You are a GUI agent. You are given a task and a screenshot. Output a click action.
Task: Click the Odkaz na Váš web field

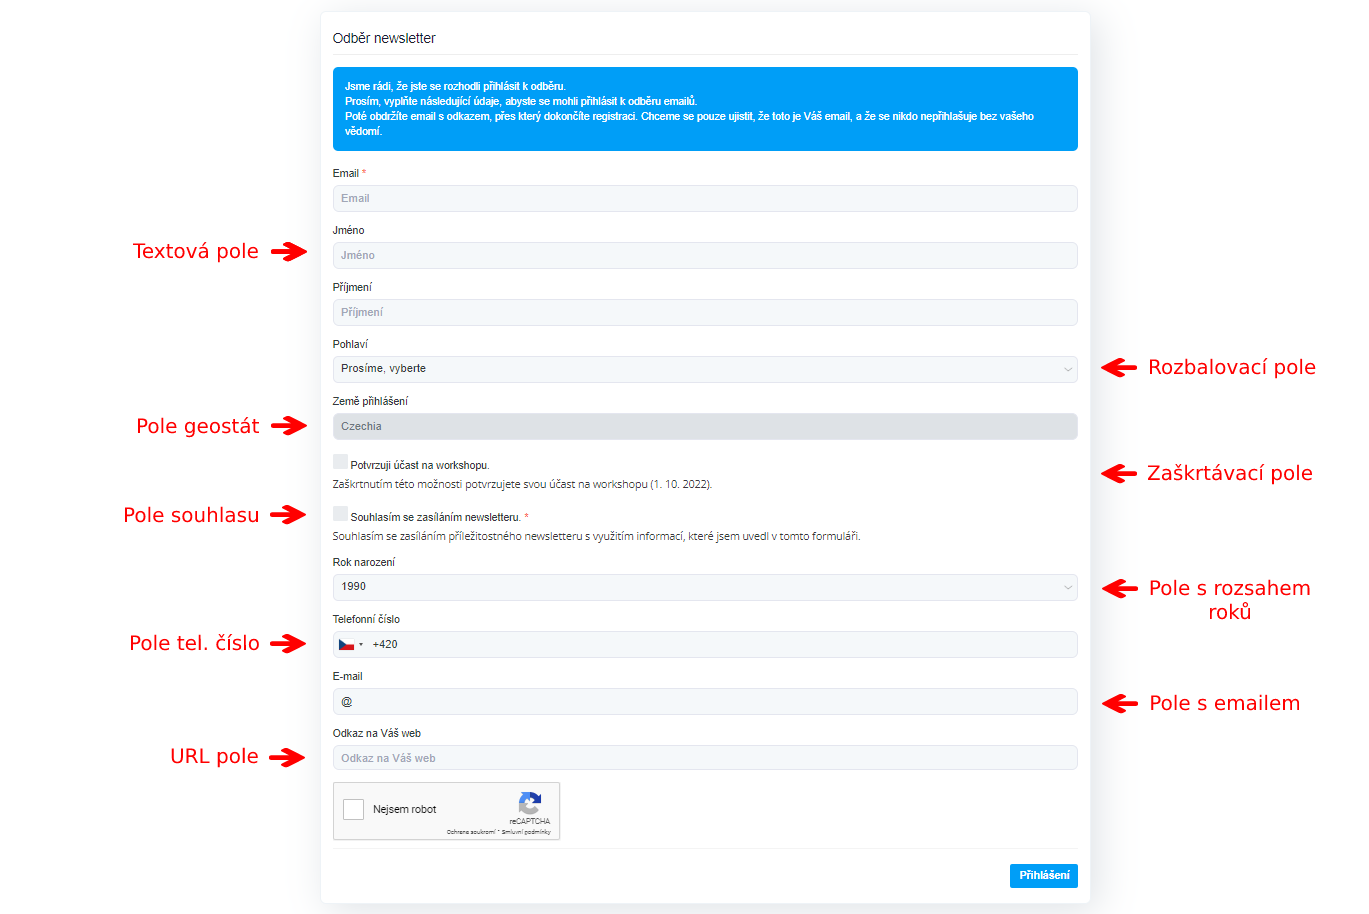pos(705,758)
